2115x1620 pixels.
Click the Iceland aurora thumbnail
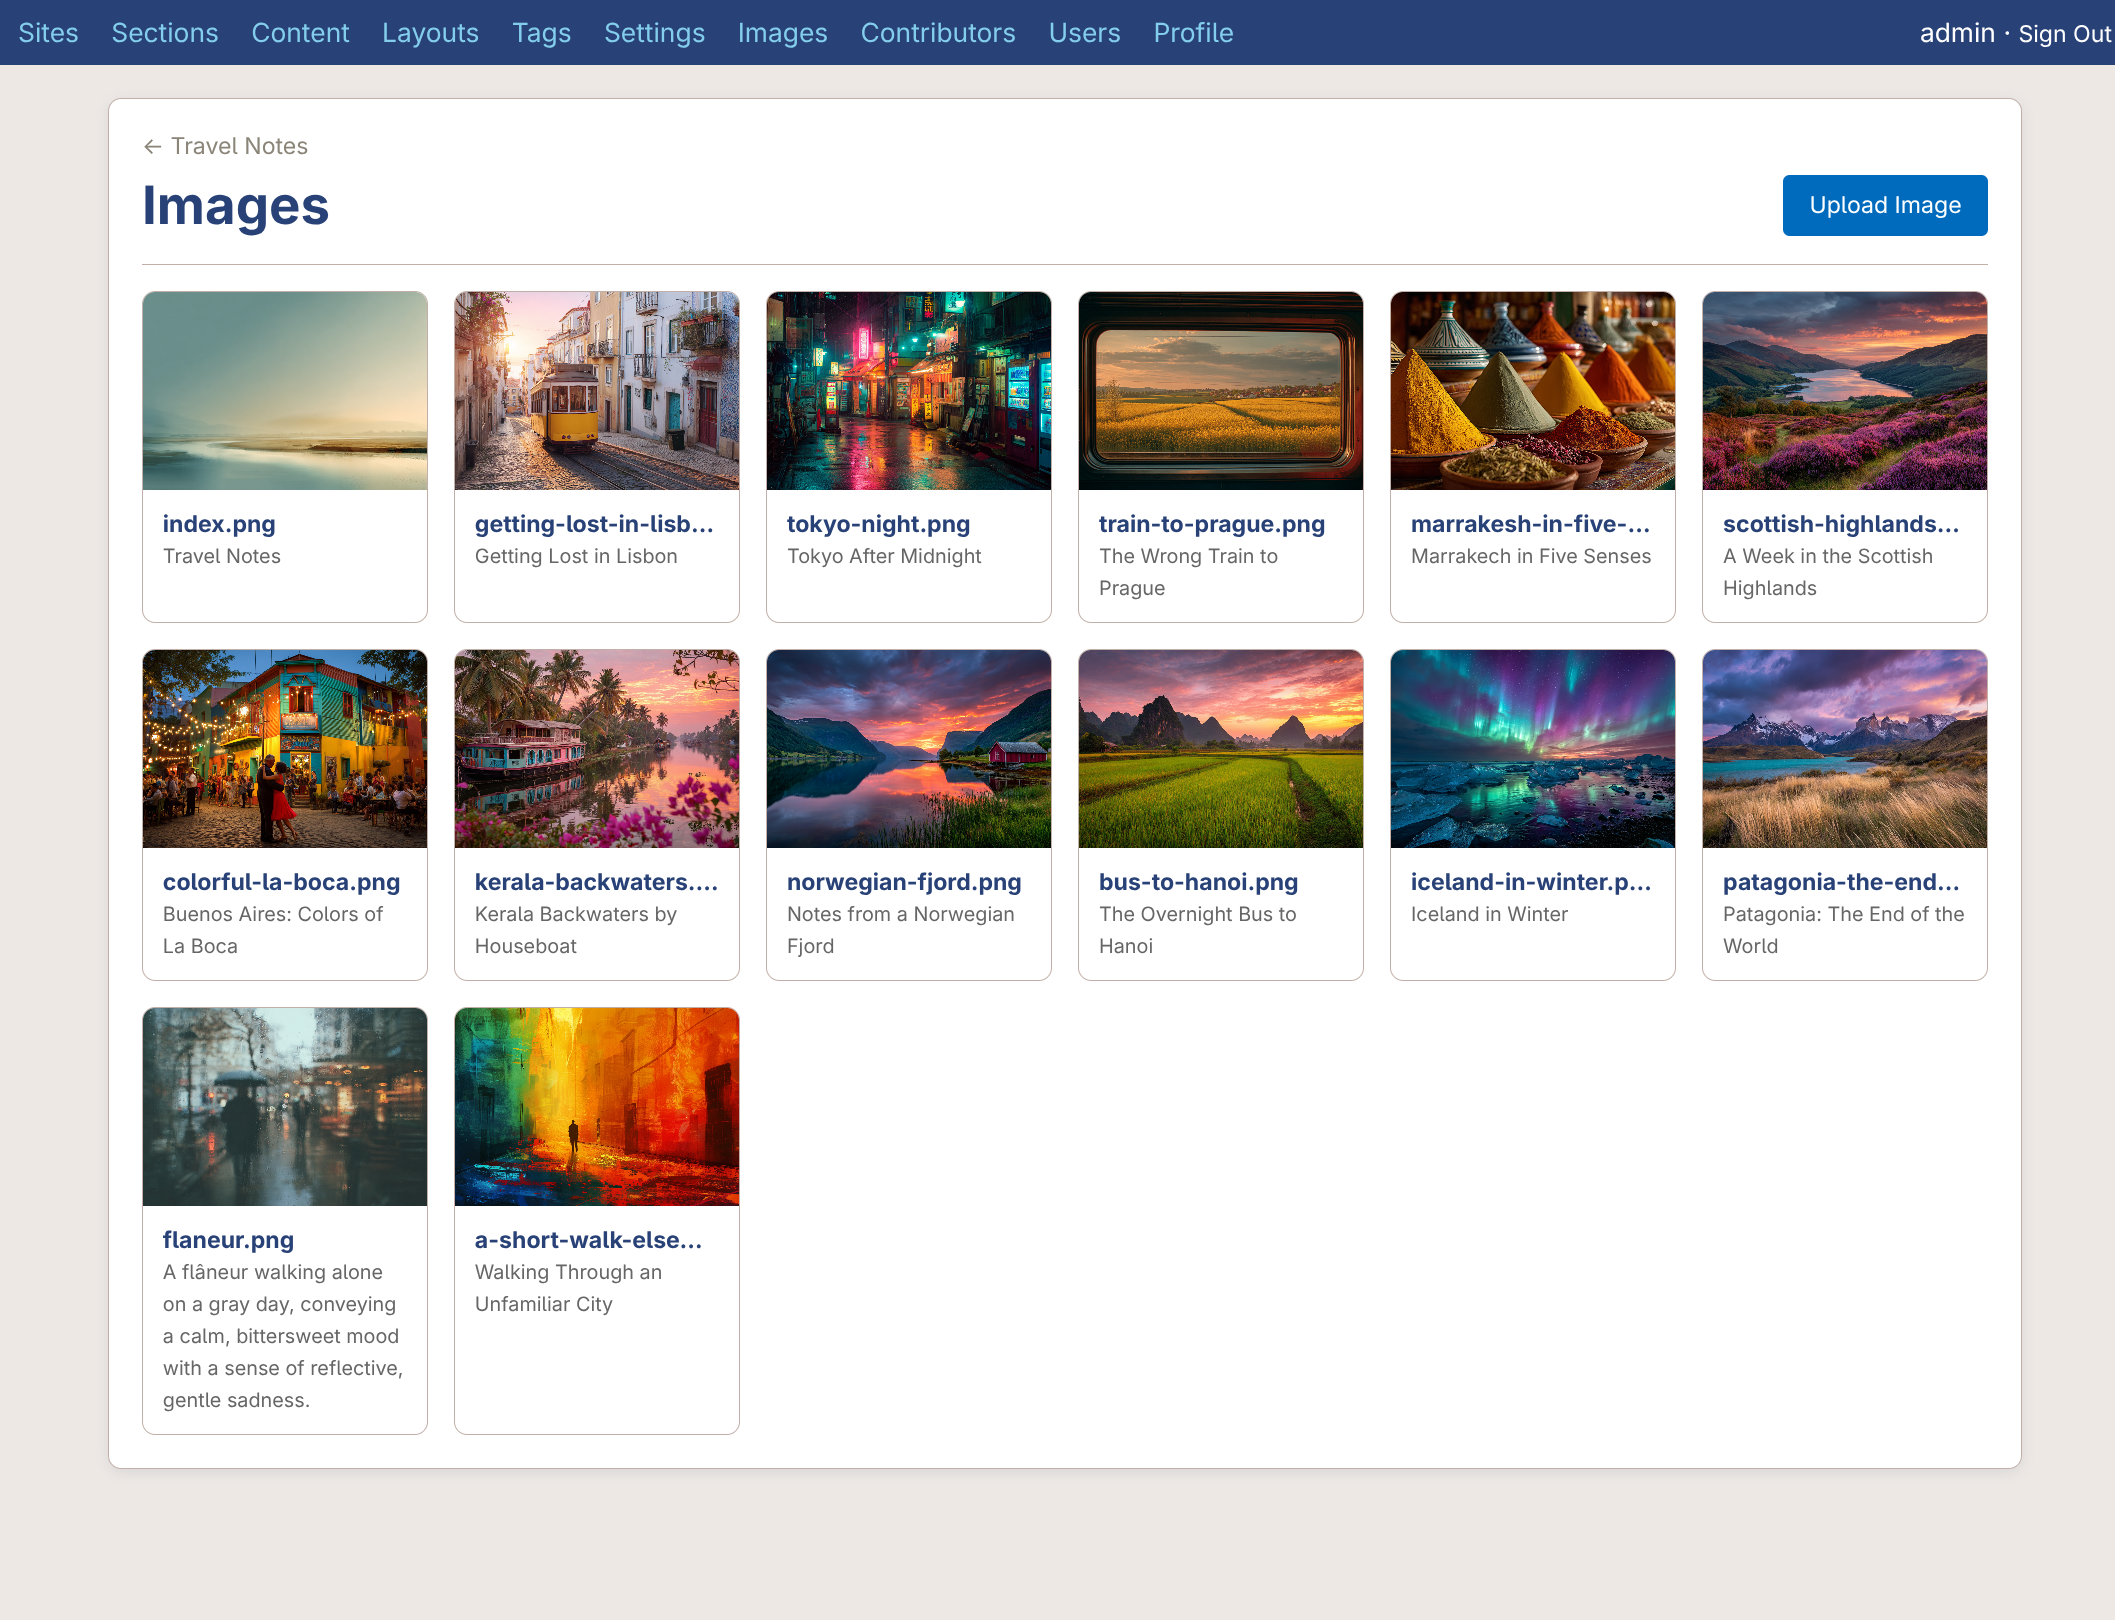[x=1532, y=748]
